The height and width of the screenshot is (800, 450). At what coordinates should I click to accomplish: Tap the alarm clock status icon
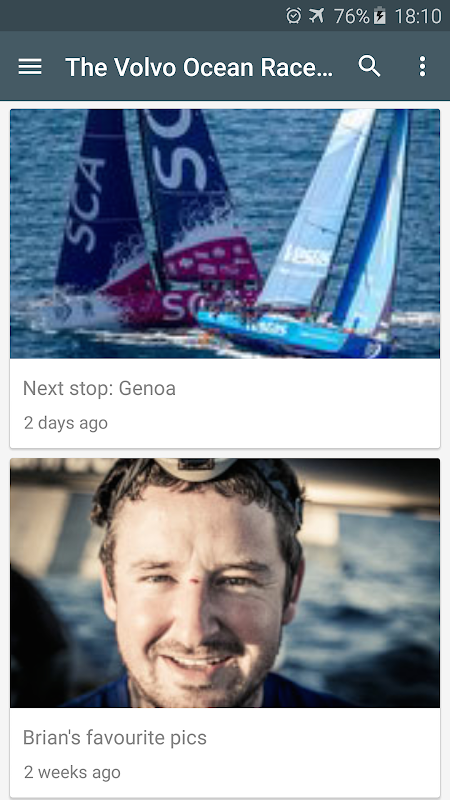click(x=294, y=16)
